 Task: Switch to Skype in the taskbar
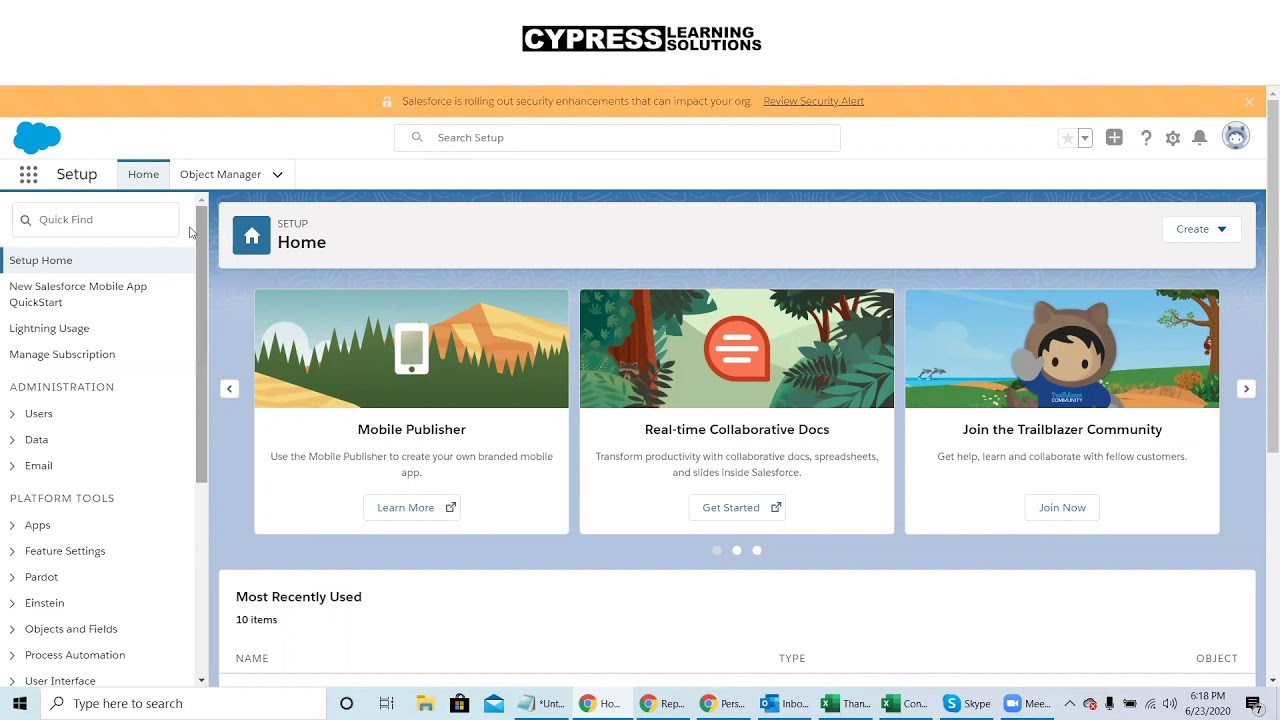[968, 704]
